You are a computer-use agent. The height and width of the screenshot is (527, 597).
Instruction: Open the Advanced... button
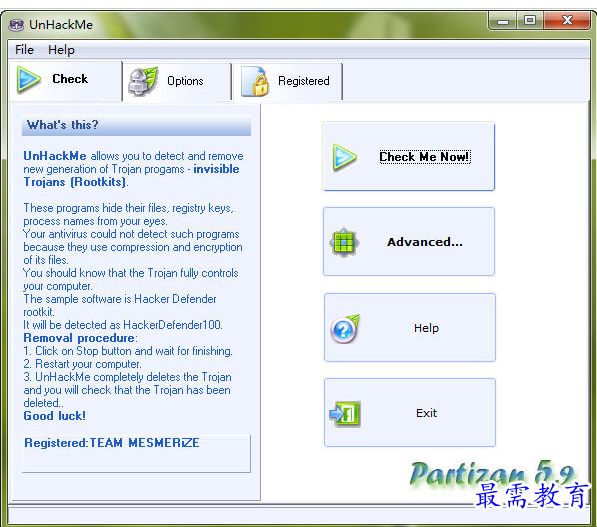click(409, 242)
